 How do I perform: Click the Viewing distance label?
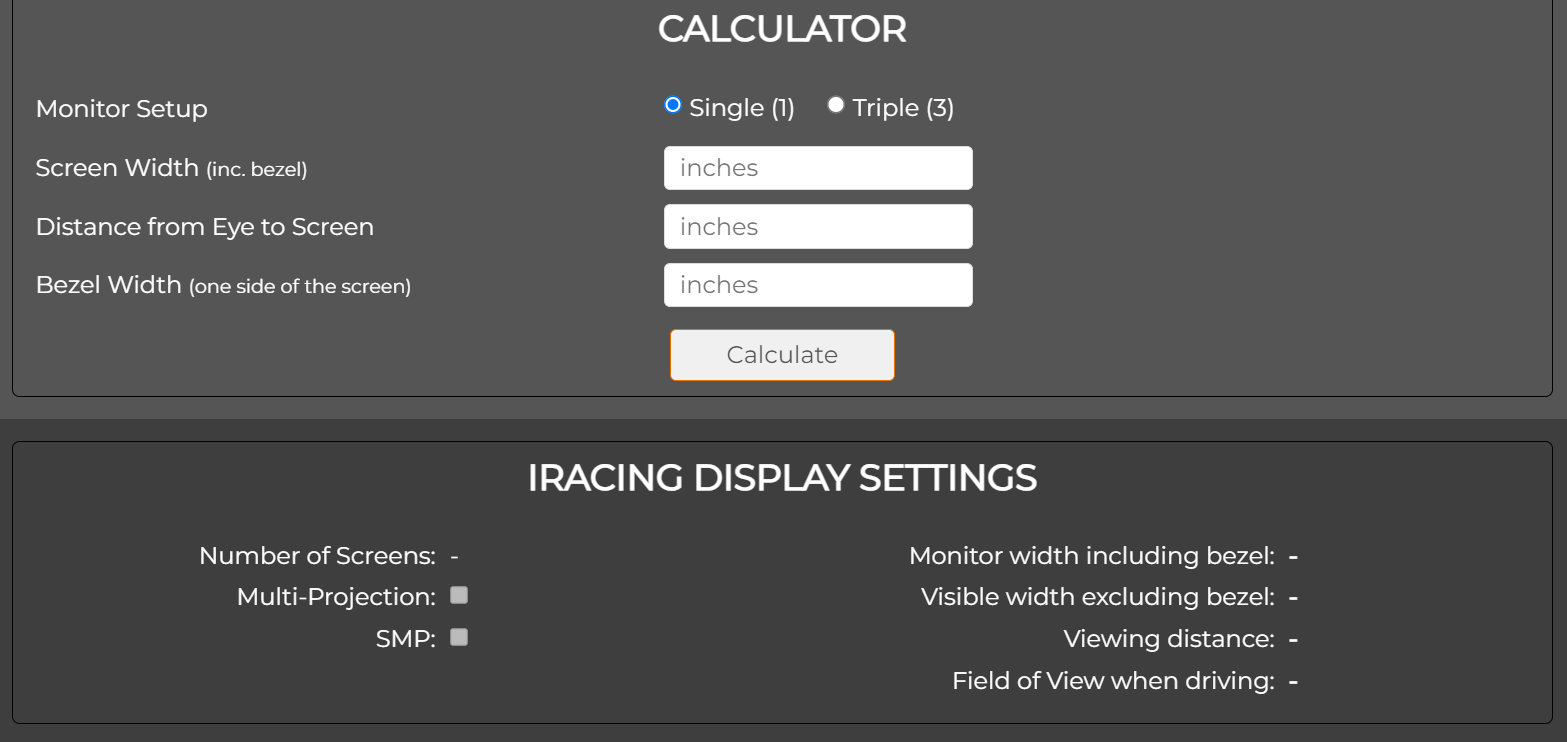[1168, 639]
